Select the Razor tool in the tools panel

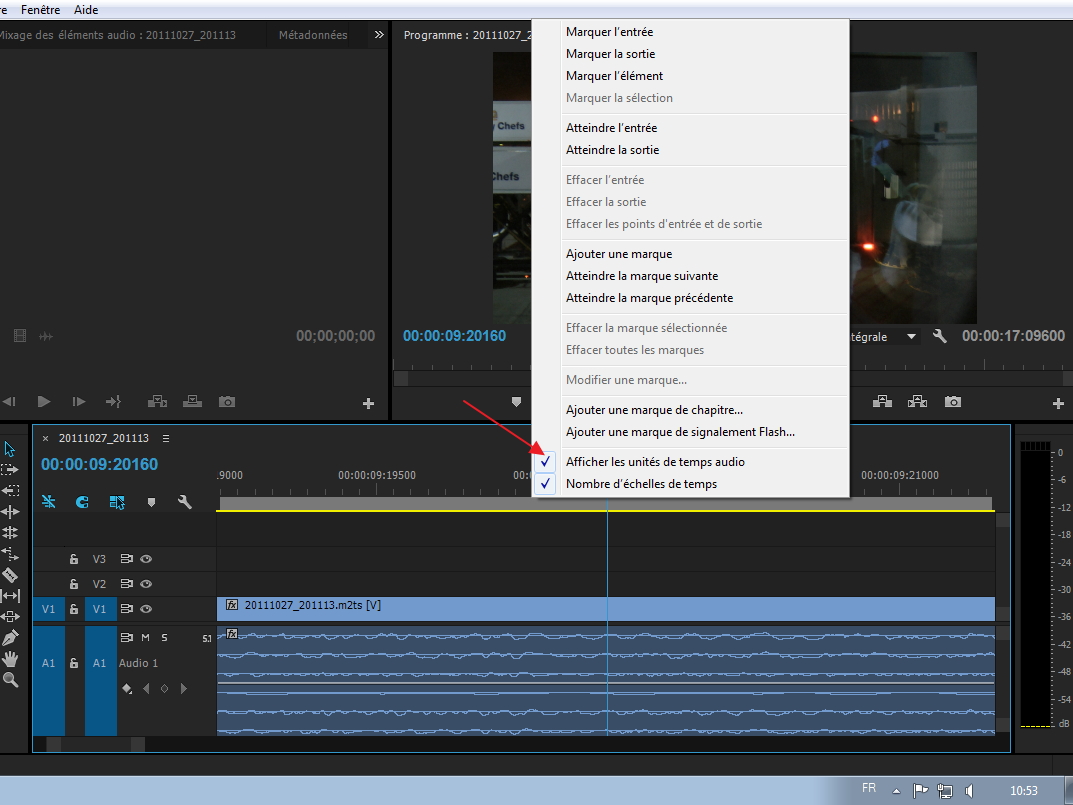pyautogui.click(x=10, y=575)
